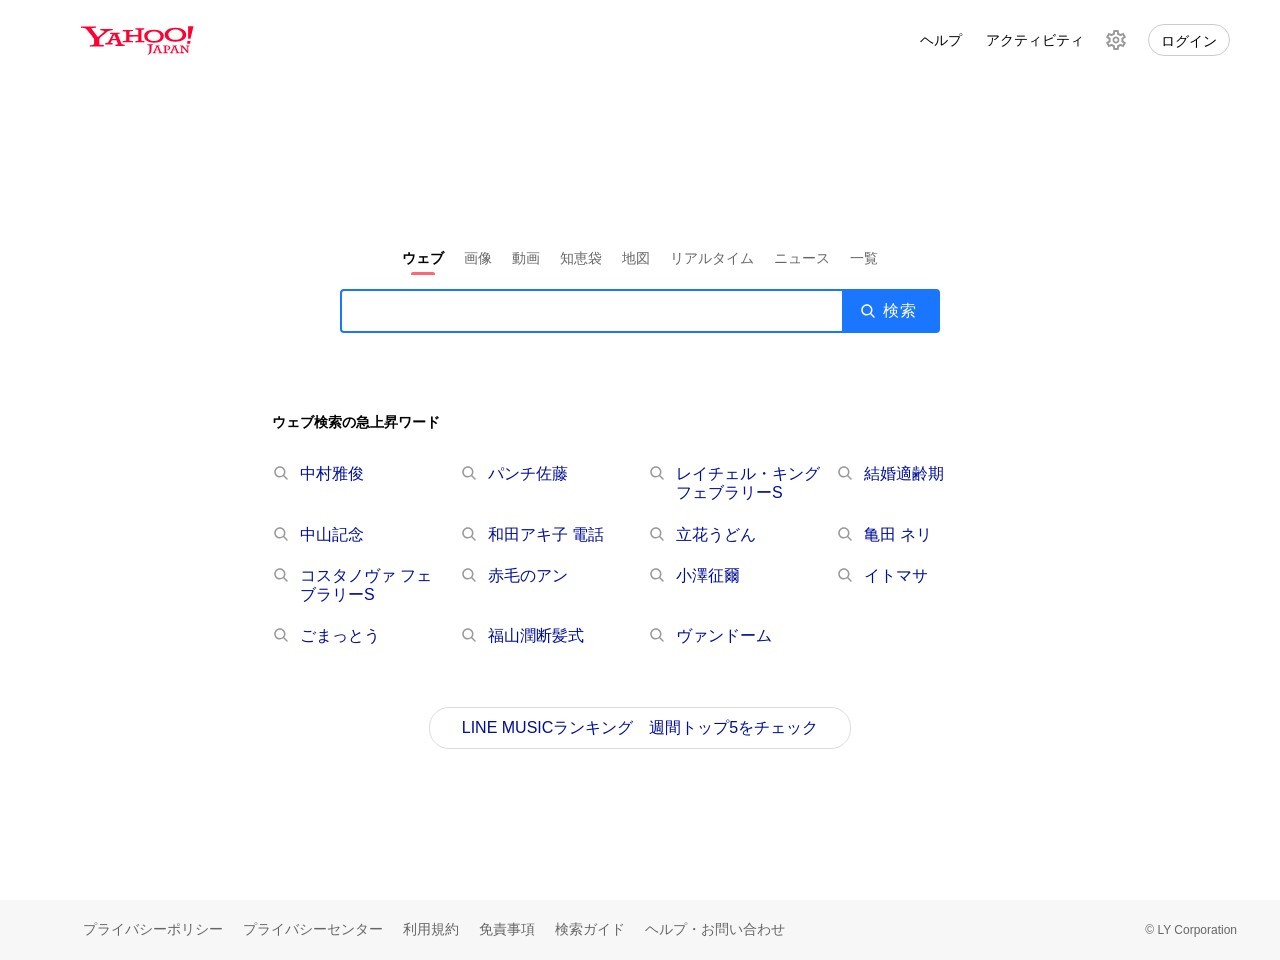Click magnifier icon beside 中山記念
Screen dimensions: 1280x960
click(x=281, y=534)
